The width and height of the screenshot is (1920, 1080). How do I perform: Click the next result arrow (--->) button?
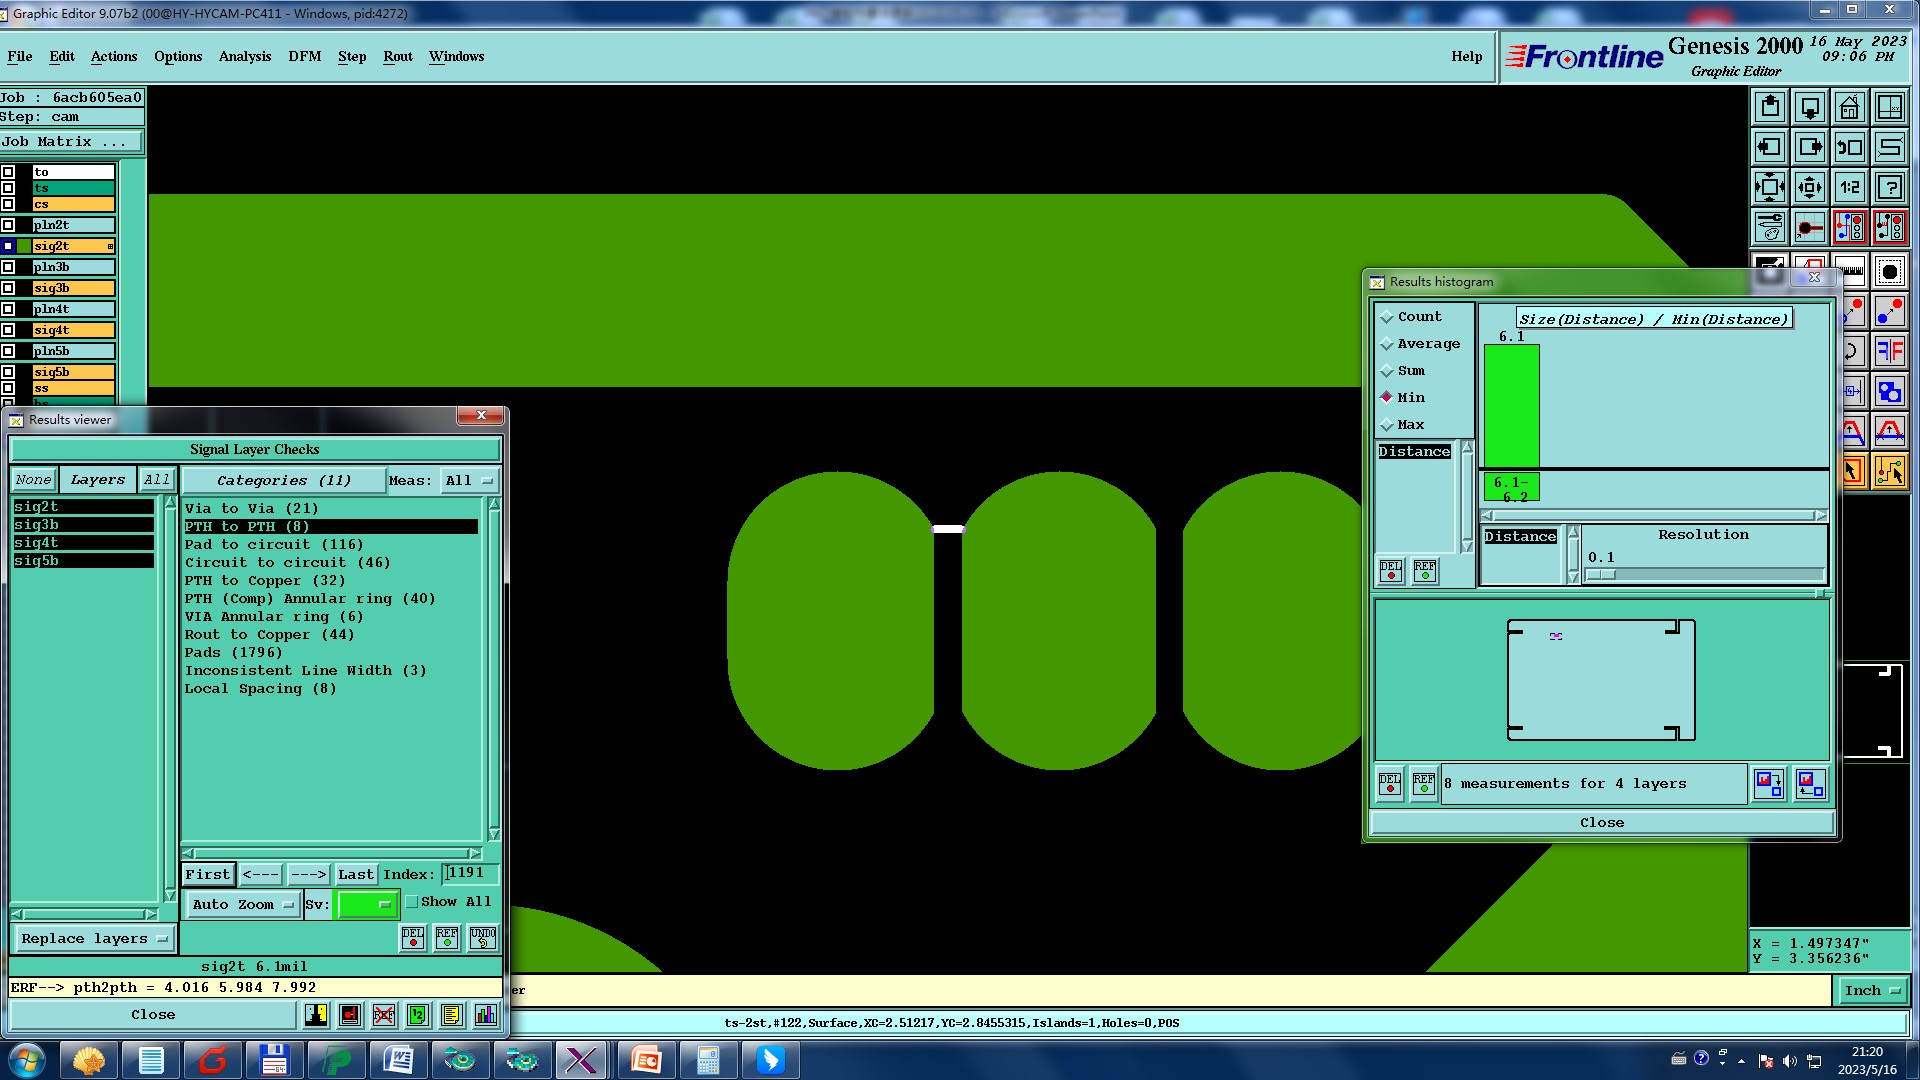(308, 875)
